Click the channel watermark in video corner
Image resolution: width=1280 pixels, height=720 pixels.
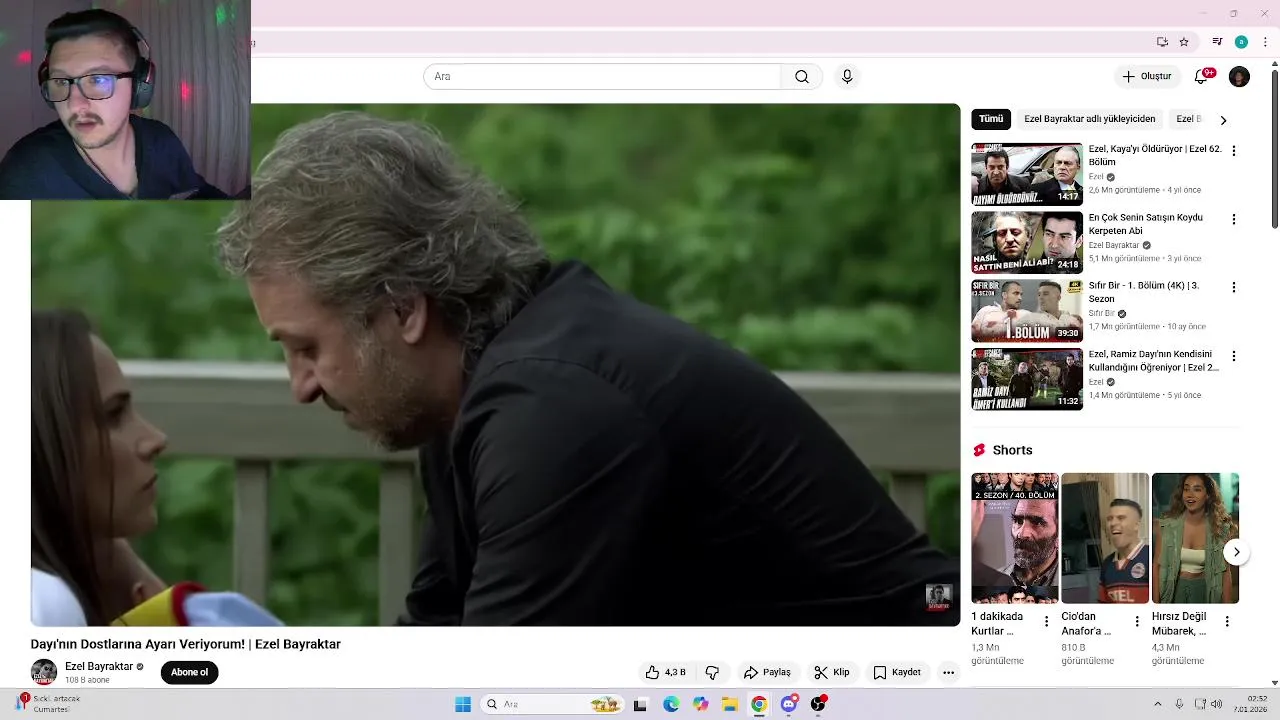click(938, 598)
